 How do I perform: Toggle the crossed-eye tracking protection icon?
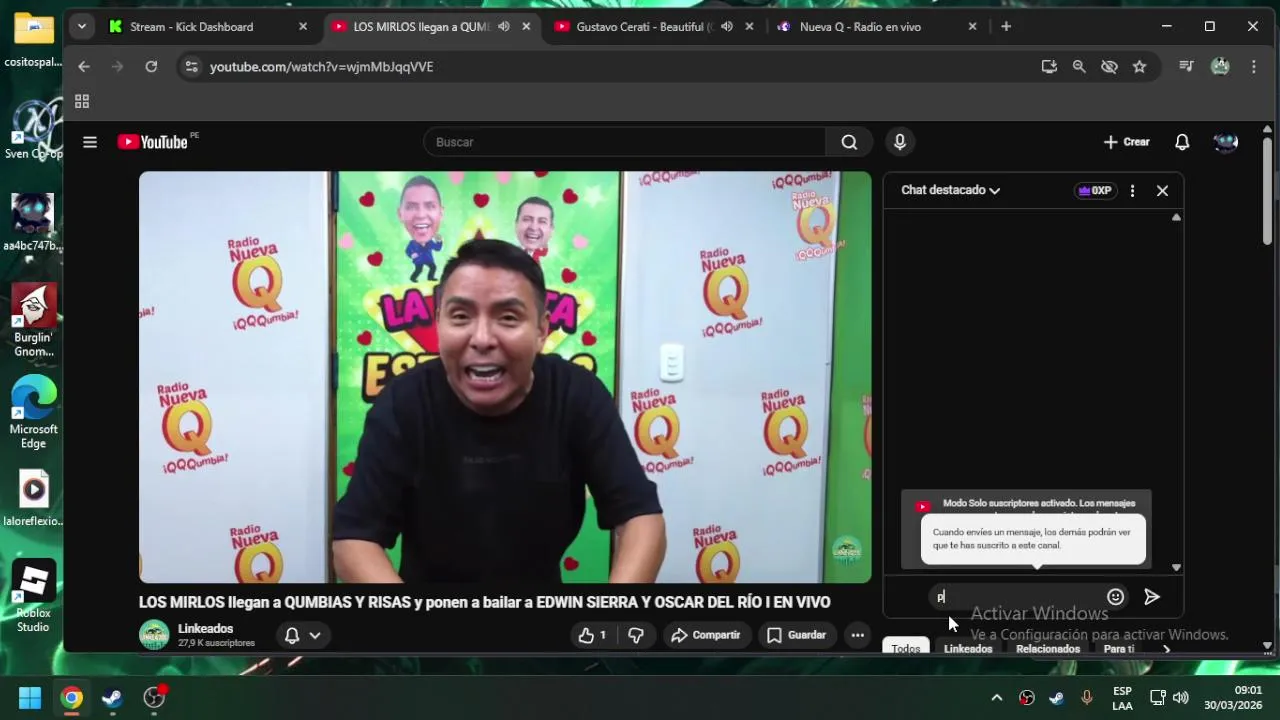pos(1109,66)
